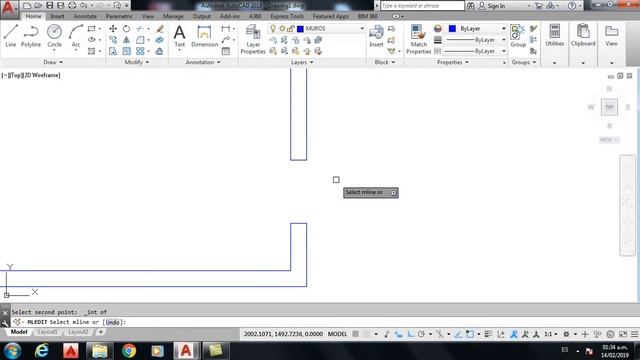Toggle ortho mode in status bar
This screenshot has height=360, width=640.
coord(410,334)
